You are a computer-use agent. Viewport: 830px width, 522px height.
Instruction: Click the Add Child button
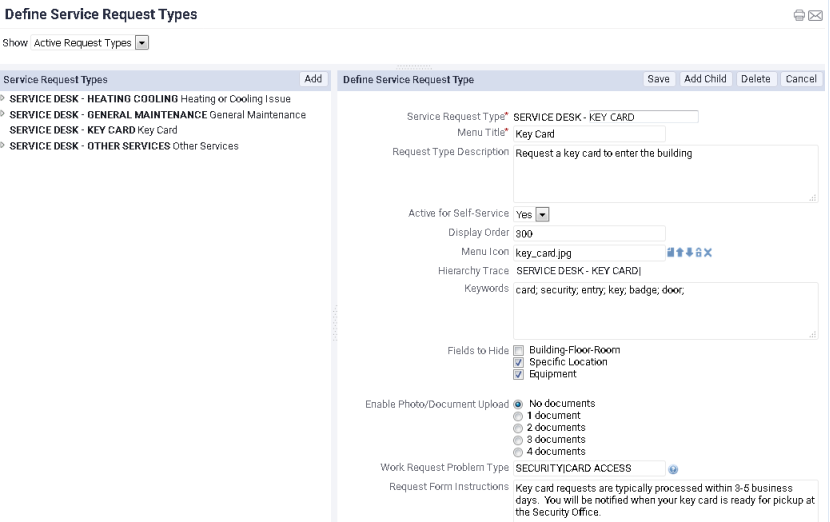705,79
